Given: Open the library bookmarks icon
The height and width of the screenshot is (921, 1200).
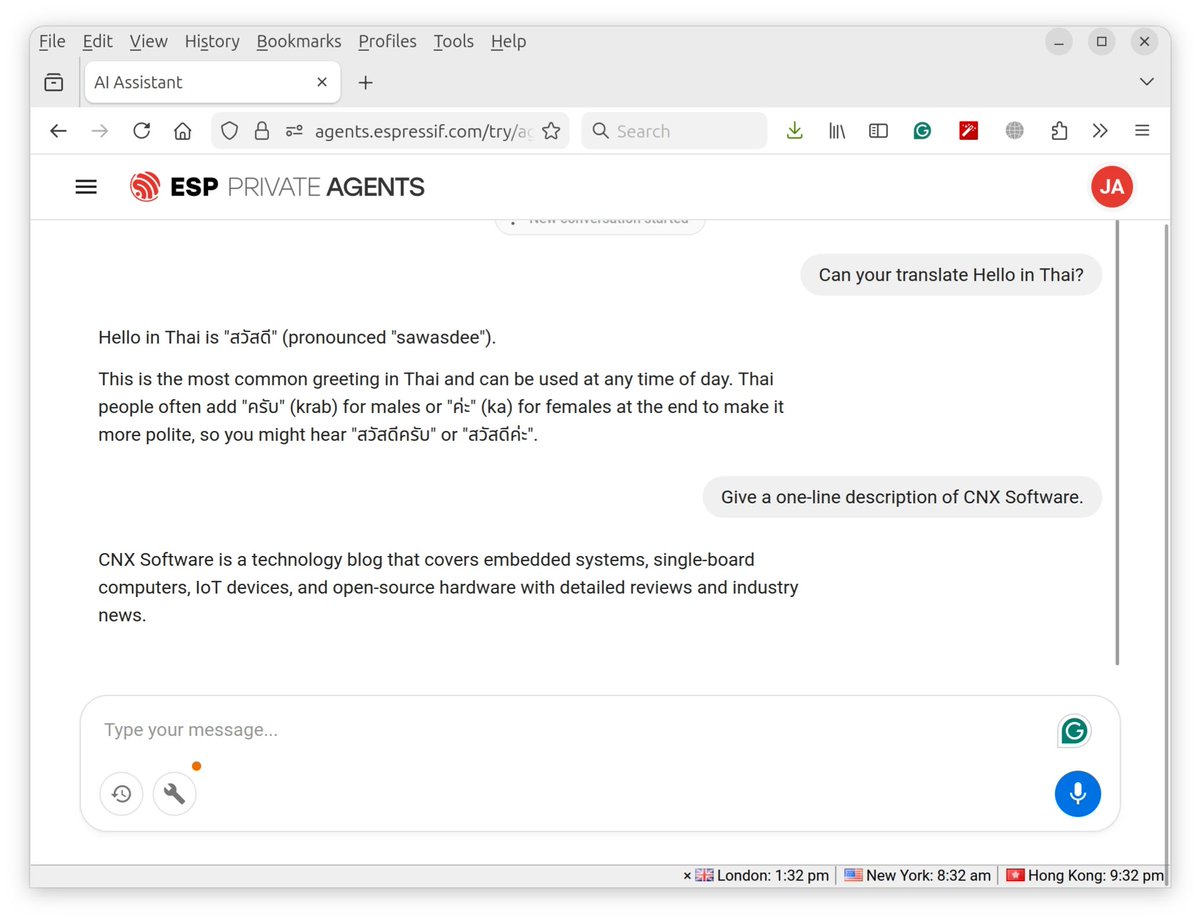Looking at the screenshot, I should click(837, 131).
